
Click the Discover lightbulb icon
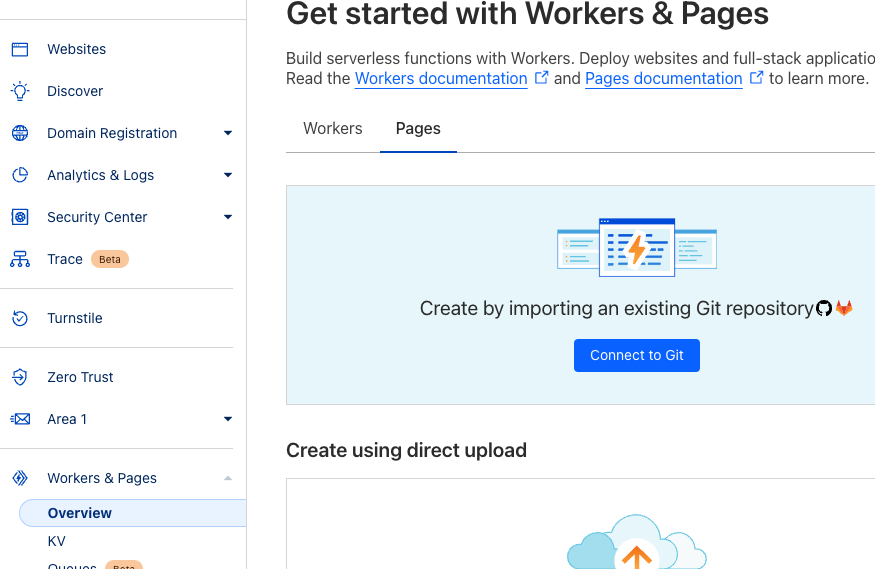click(x=20, y=91)
